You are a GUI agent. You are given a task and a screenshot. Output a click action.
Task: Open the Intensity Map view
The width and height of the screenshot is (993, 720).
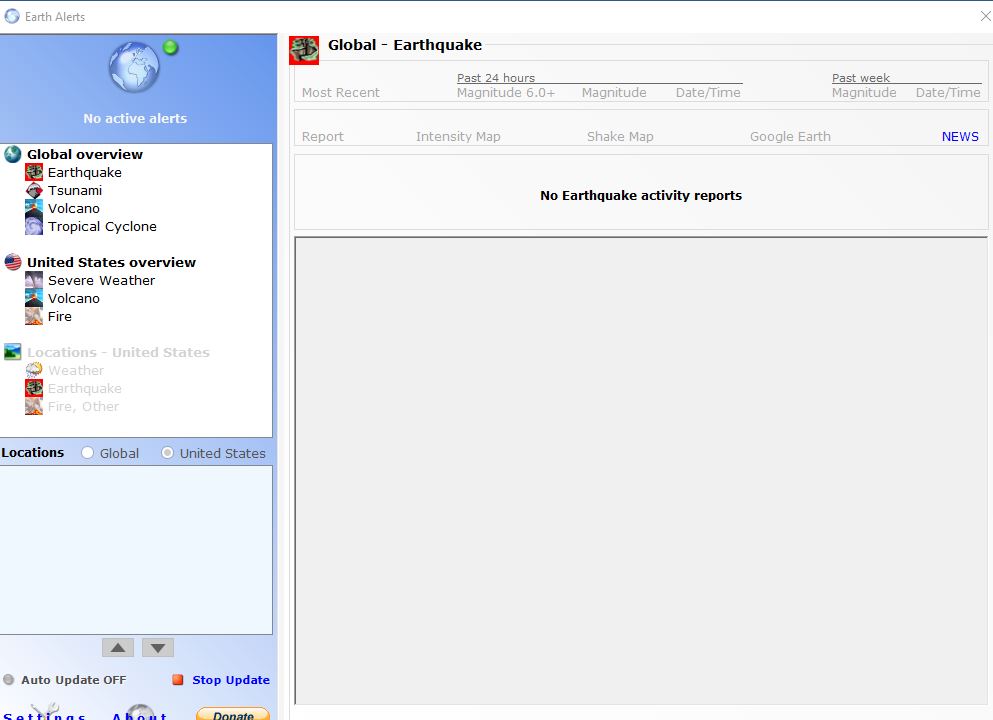pyautogui.click(x=458, y=137)
